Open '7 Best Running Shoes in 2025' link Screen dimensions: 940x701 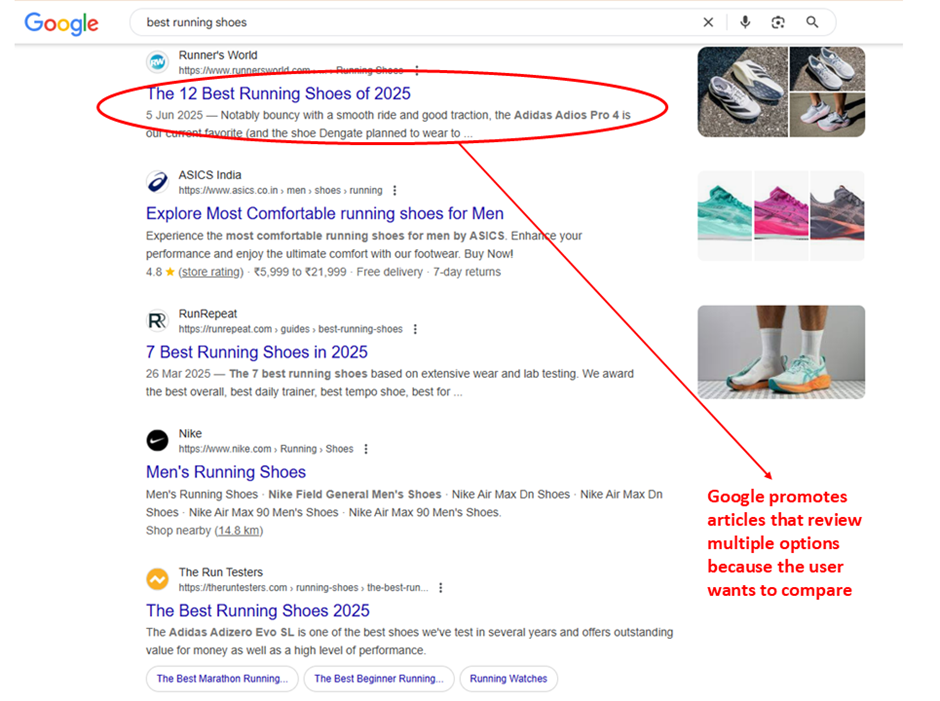pyautogui.click(x=257, y=352)
